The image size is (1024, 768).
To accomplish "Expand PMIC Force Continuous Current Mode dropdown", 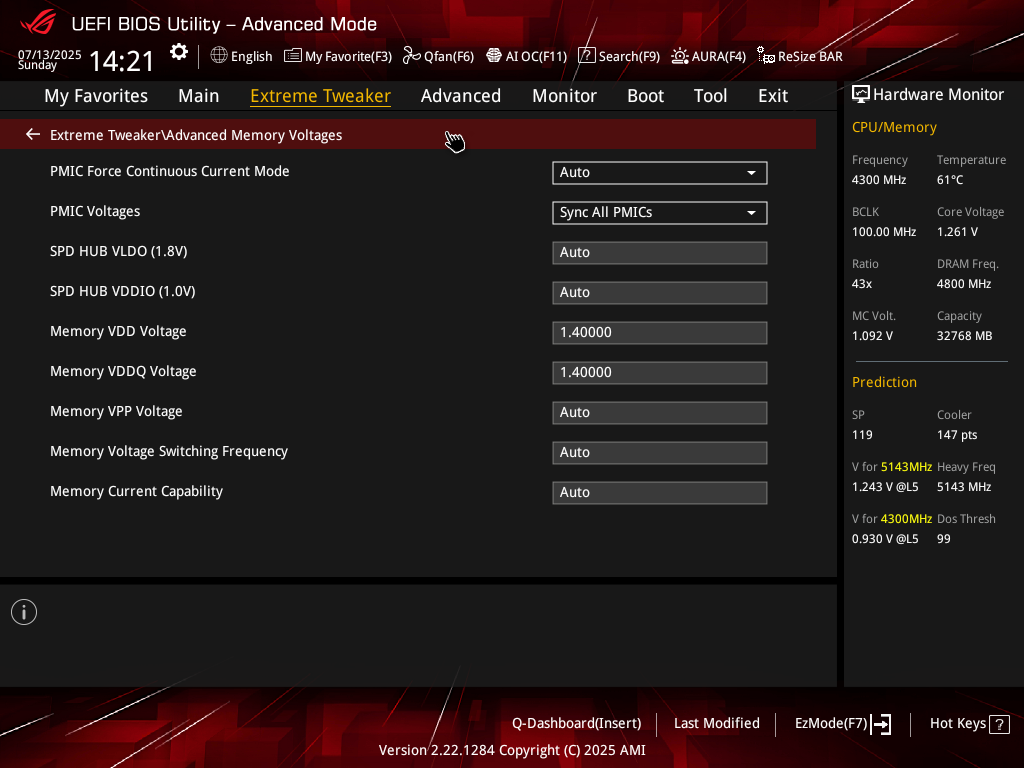I will point(660,172).
